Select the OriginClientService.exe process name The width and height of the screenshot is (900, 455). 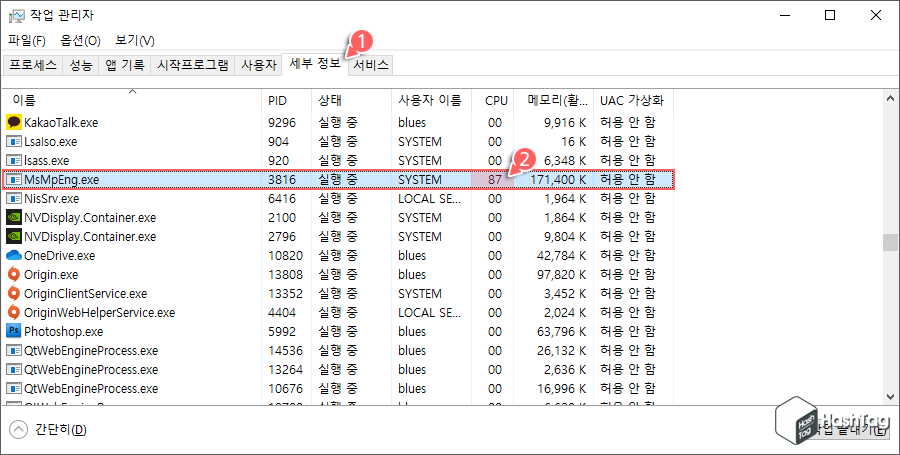pos(86,293)
